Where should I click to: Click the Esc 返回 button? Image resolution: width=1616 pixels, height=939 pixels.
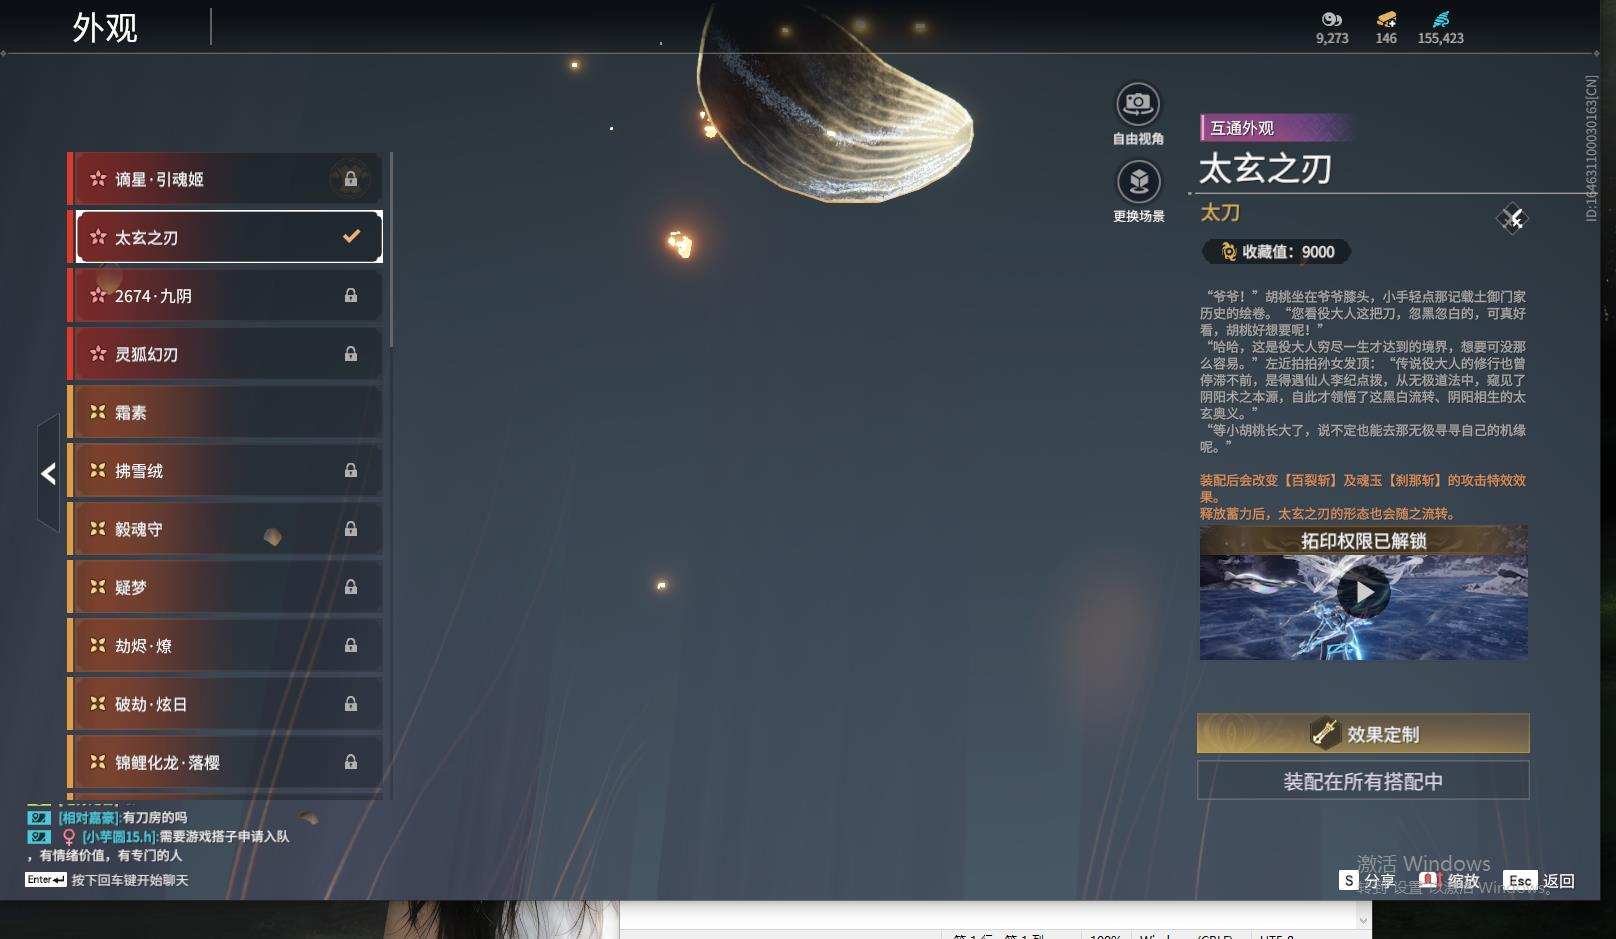1539,881
